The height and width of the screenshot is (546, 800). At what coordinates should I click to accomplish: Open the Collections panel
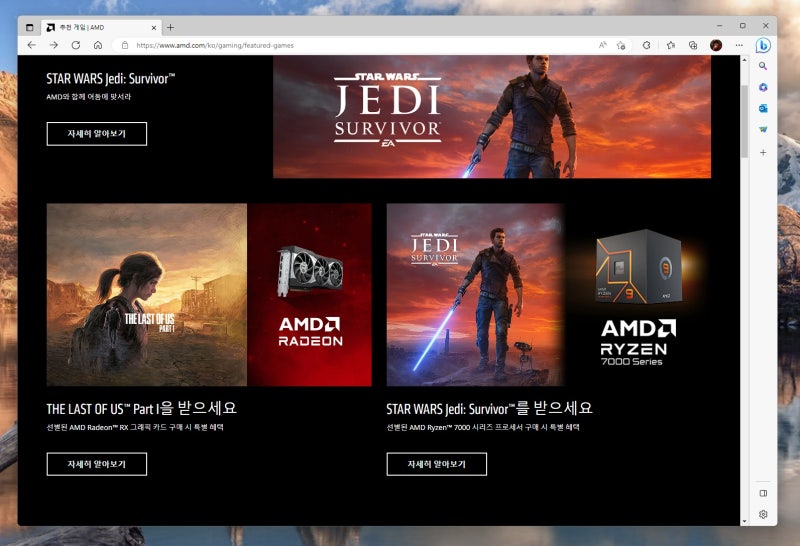(x=693, y=45)
